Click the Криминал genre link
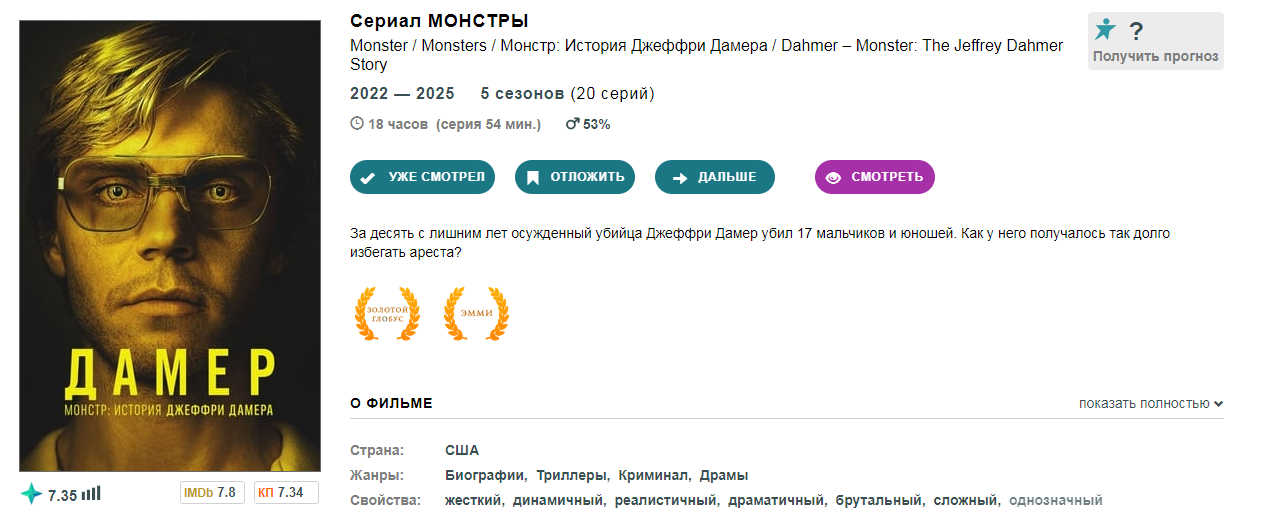The image size is (1286, 514). [x=653, y=475]
